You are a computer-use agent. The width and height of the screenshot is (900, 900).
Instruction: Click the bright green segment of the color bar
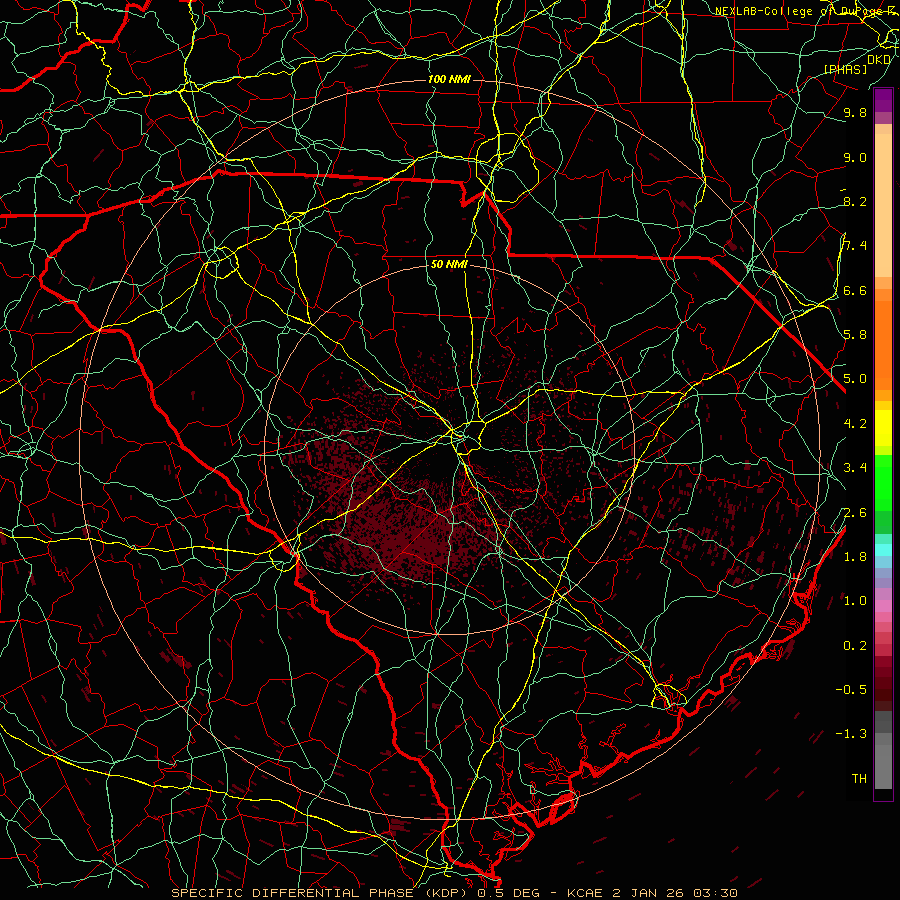[x=883, y=482]
